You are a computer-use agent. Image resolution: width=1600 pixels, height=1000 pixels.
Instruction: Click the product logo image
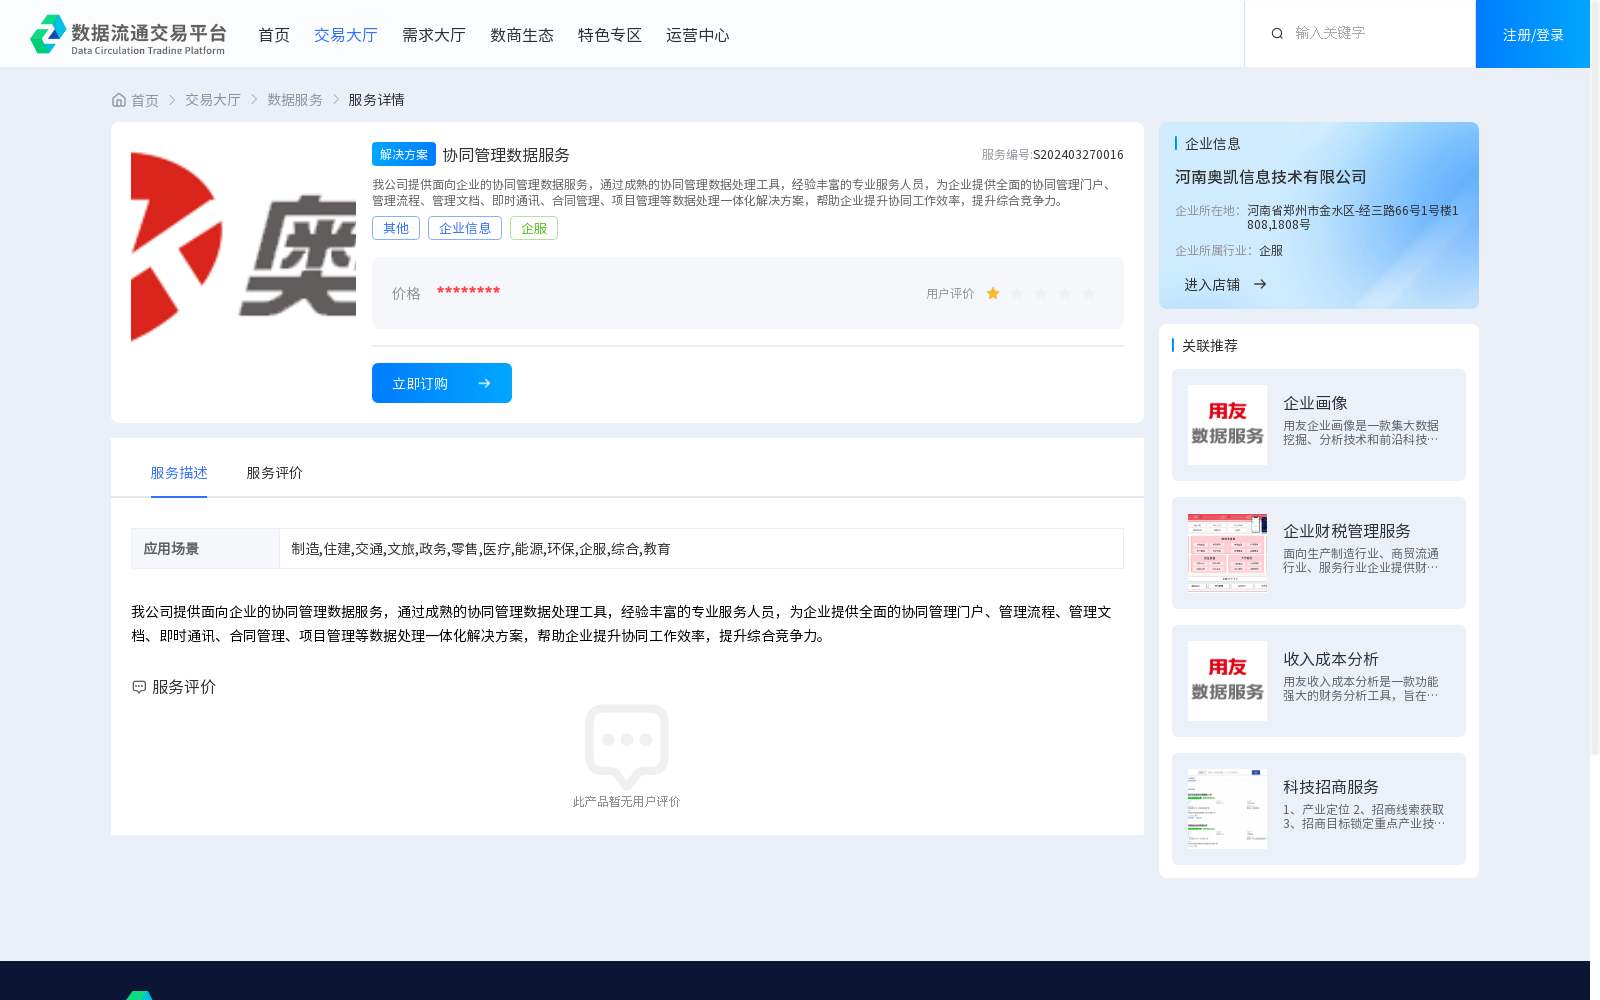tap(243, 246)
